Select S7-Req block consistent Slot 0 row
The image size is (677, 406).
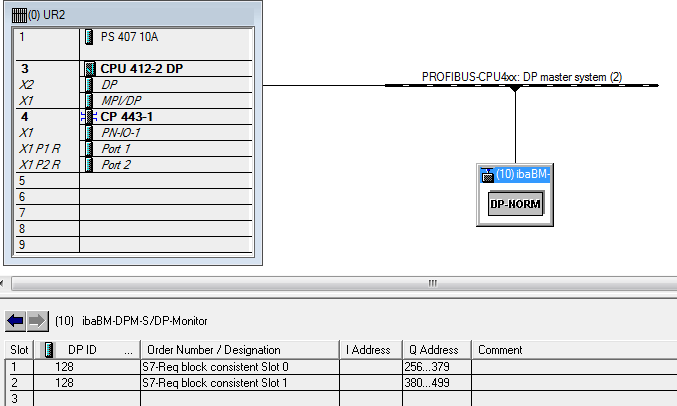pos(341,367)
